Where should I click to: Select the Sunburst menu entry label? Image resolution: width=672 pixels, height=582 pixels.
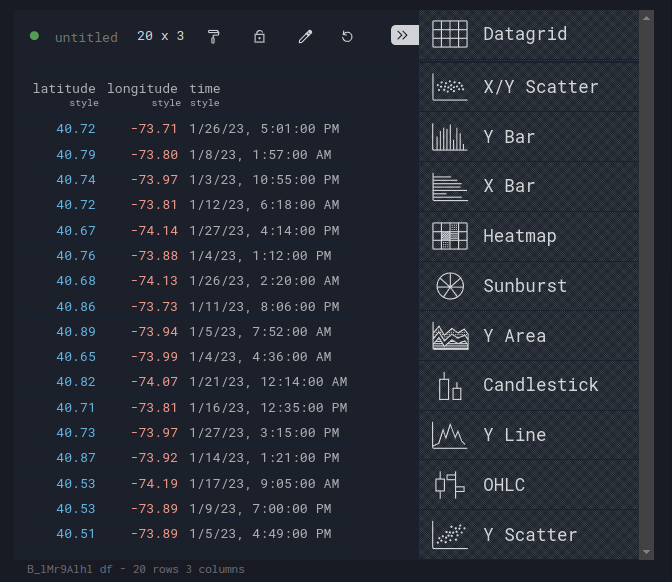tap(525, 286)
